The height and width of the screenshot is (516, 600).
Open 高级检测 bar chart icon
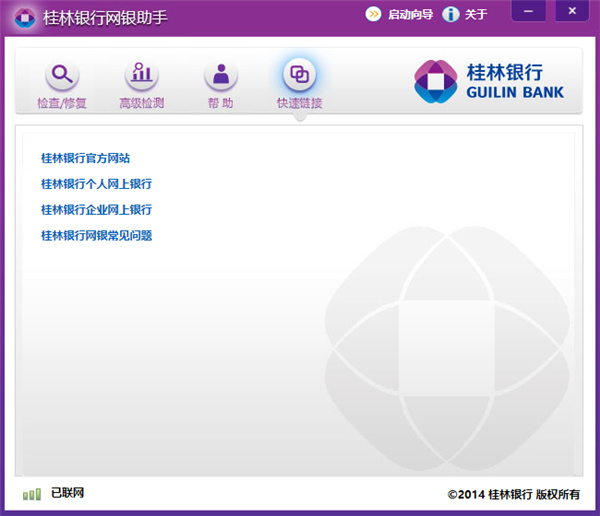click(x=142, y=74)
